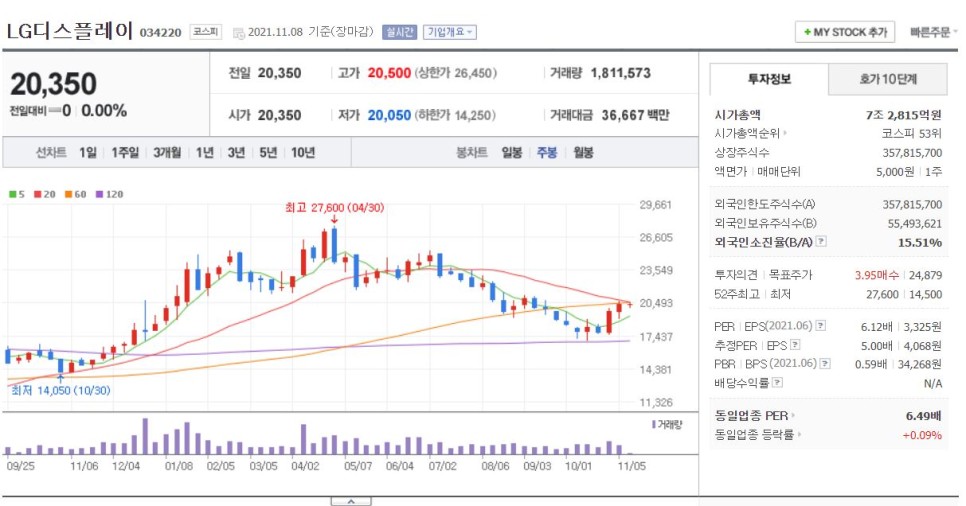Select the 5년 line chart period

[x=268, y=152]
